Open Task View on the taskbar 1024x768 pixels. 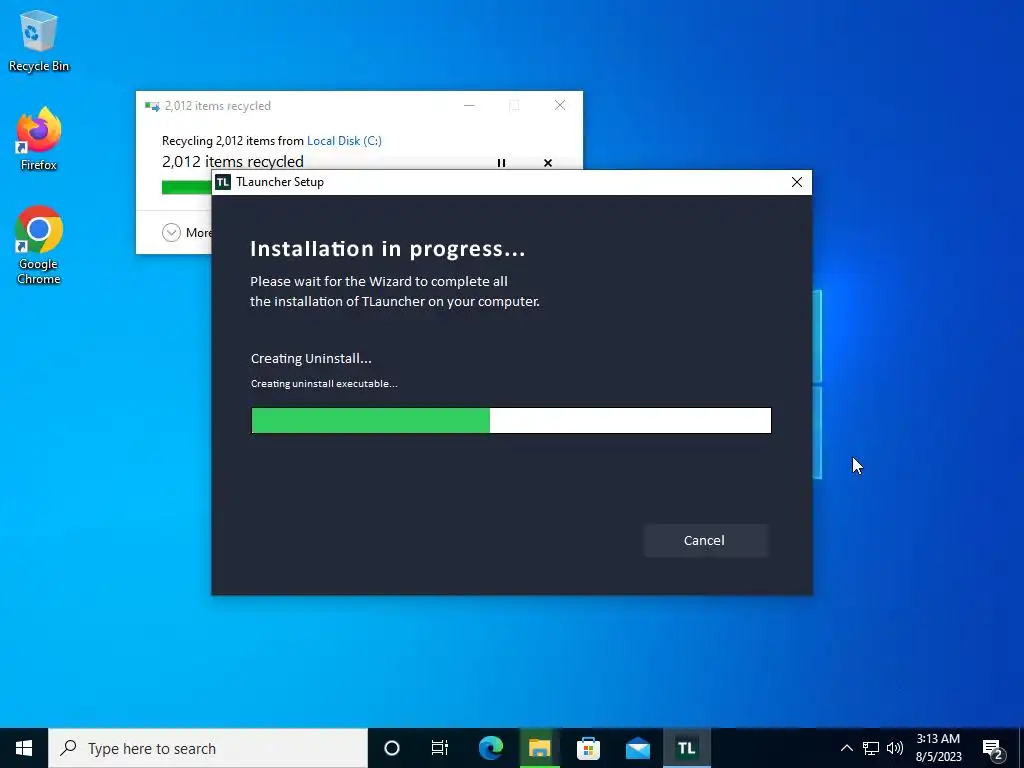(440, 748)
